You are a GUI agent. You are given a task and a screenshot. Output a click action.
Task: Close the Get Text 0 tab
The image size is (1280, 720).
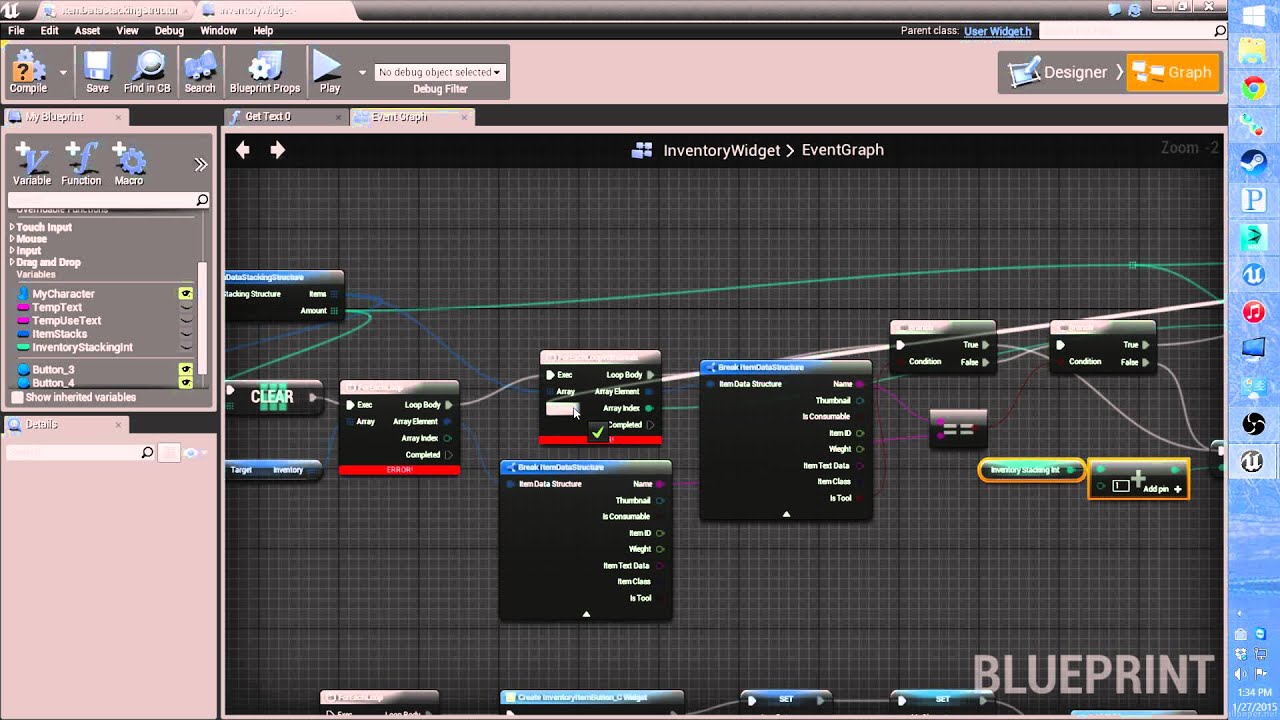[x=339, y=117]
